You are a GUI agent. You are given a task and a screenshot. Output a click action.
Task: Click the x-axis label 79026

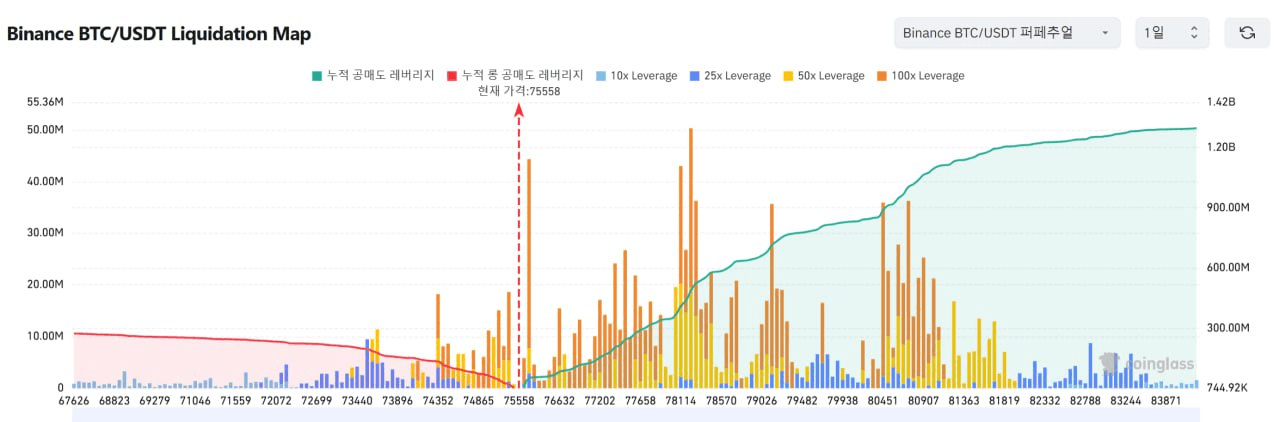point(762,400)
